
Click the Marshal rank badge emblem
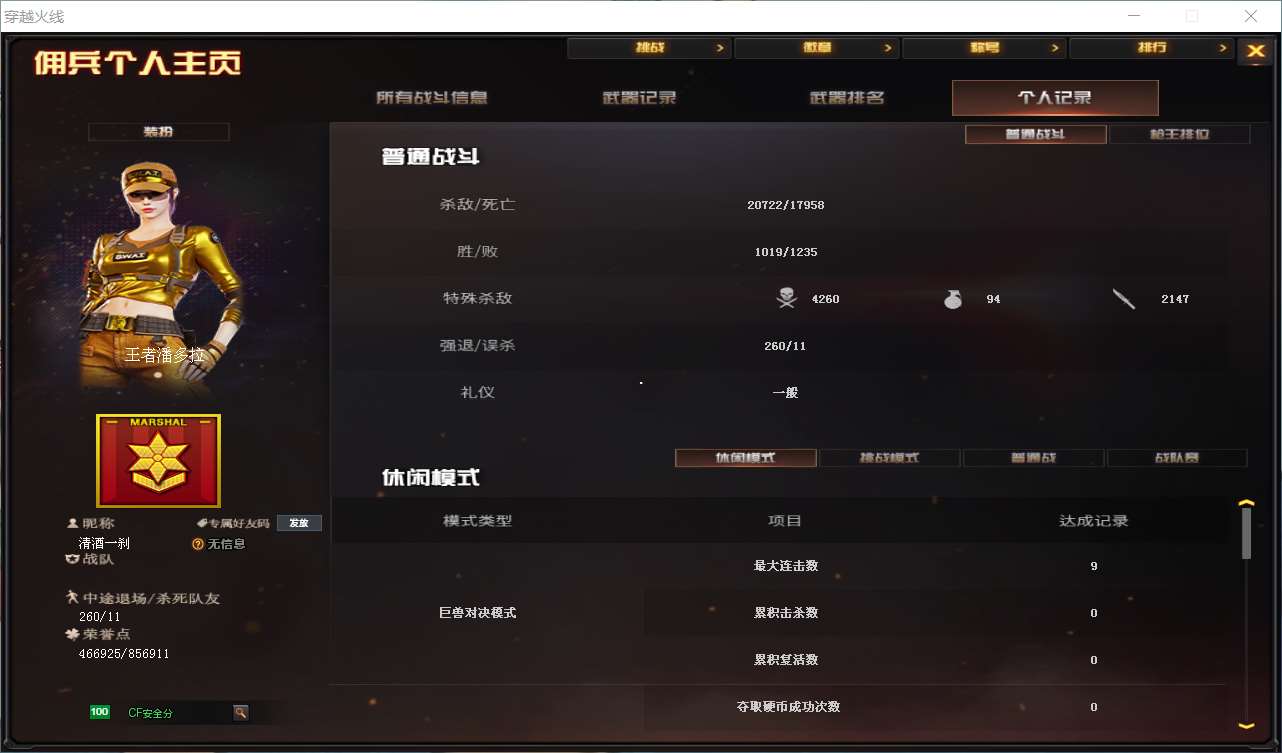point(158,461)
